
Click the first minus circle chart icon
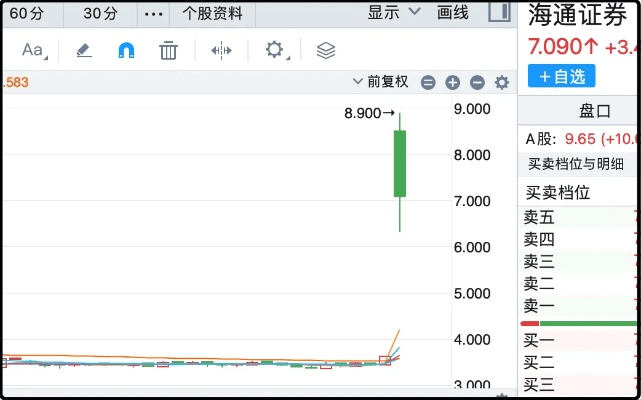(428, 83)
